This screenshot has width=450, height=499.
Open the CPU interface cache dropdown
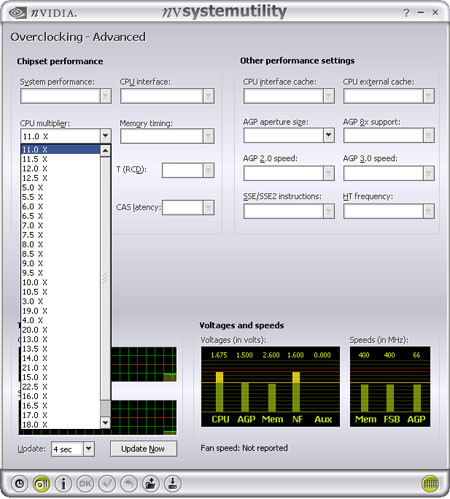point(289,96)
